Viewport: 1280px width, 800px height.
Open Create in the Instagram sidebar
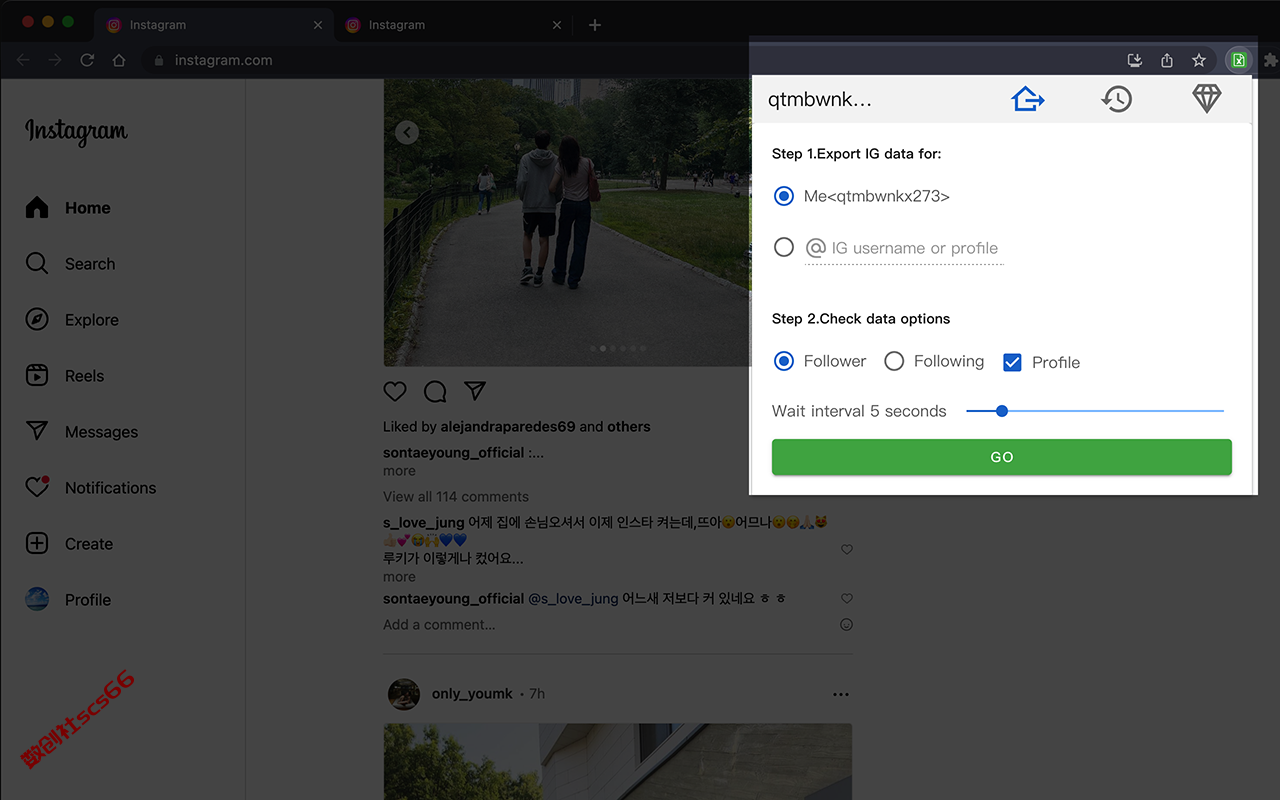[x=68, y=544]
